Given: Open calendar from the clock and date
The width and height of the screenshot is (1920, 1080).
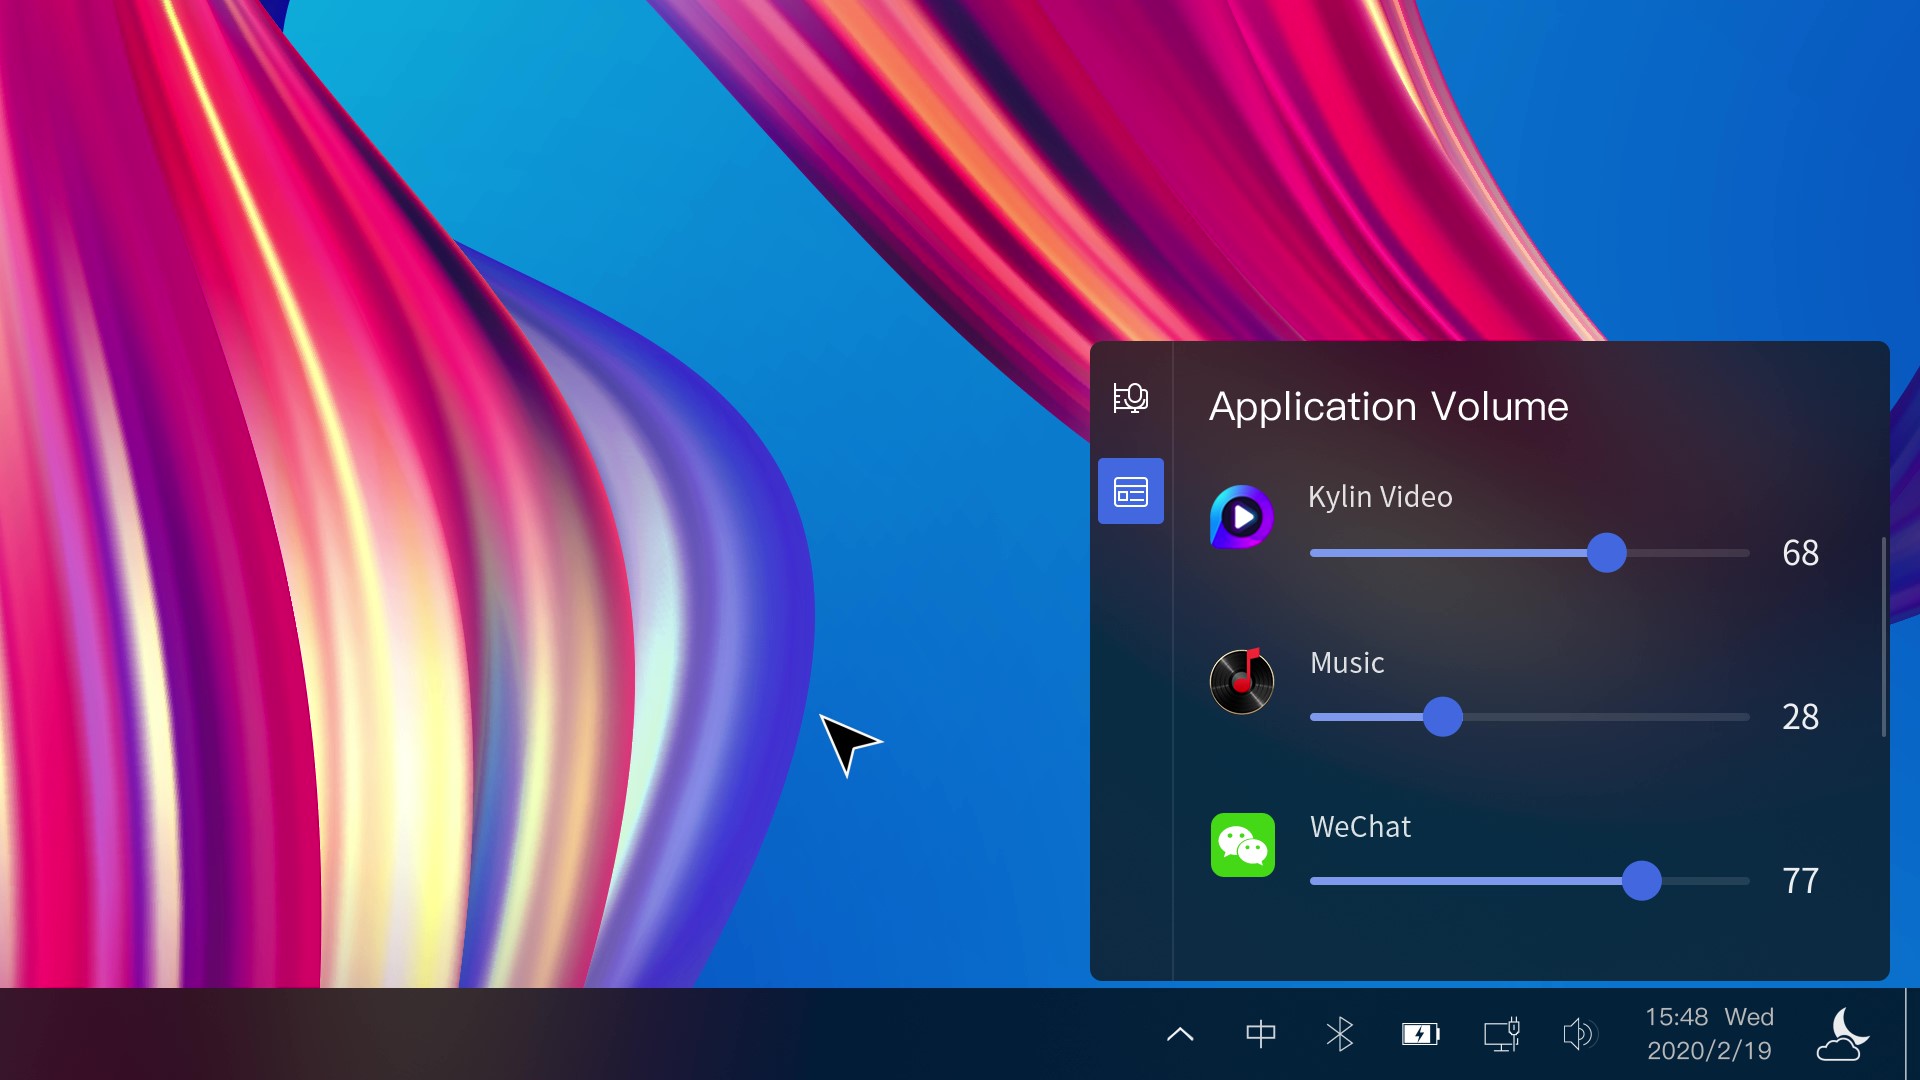Looking at the screenshot, I should click(1709, 1034).
